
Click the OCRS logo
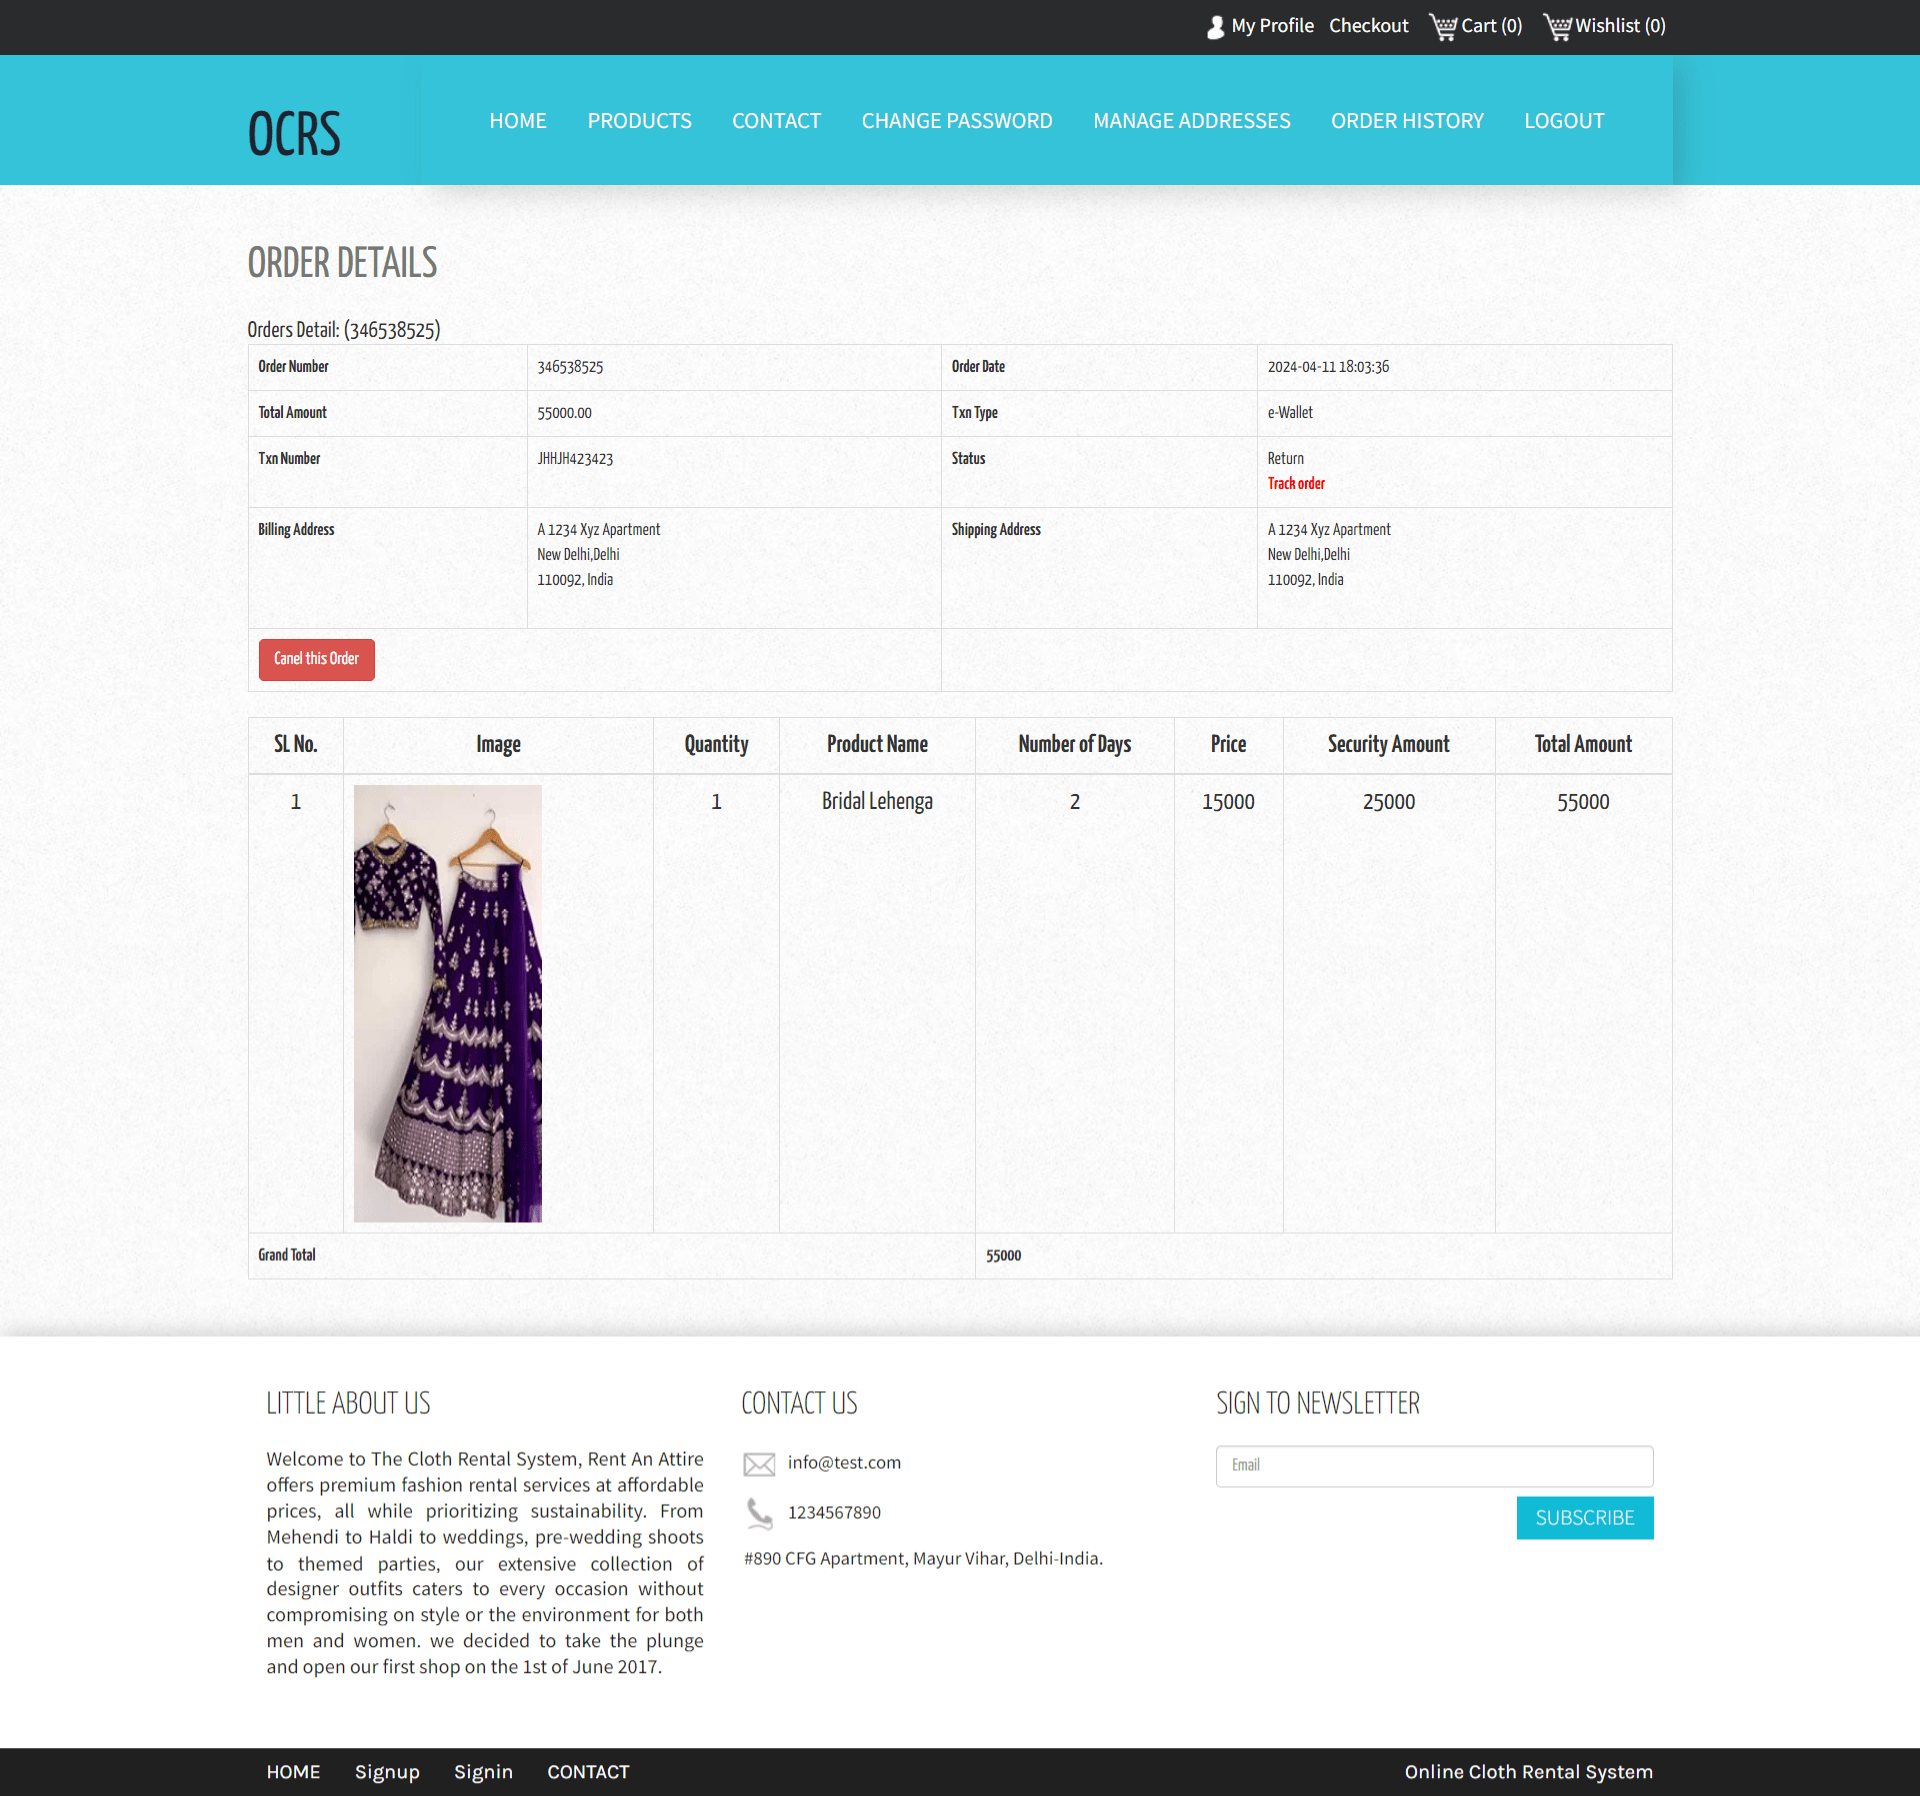[x=293, y=130]
